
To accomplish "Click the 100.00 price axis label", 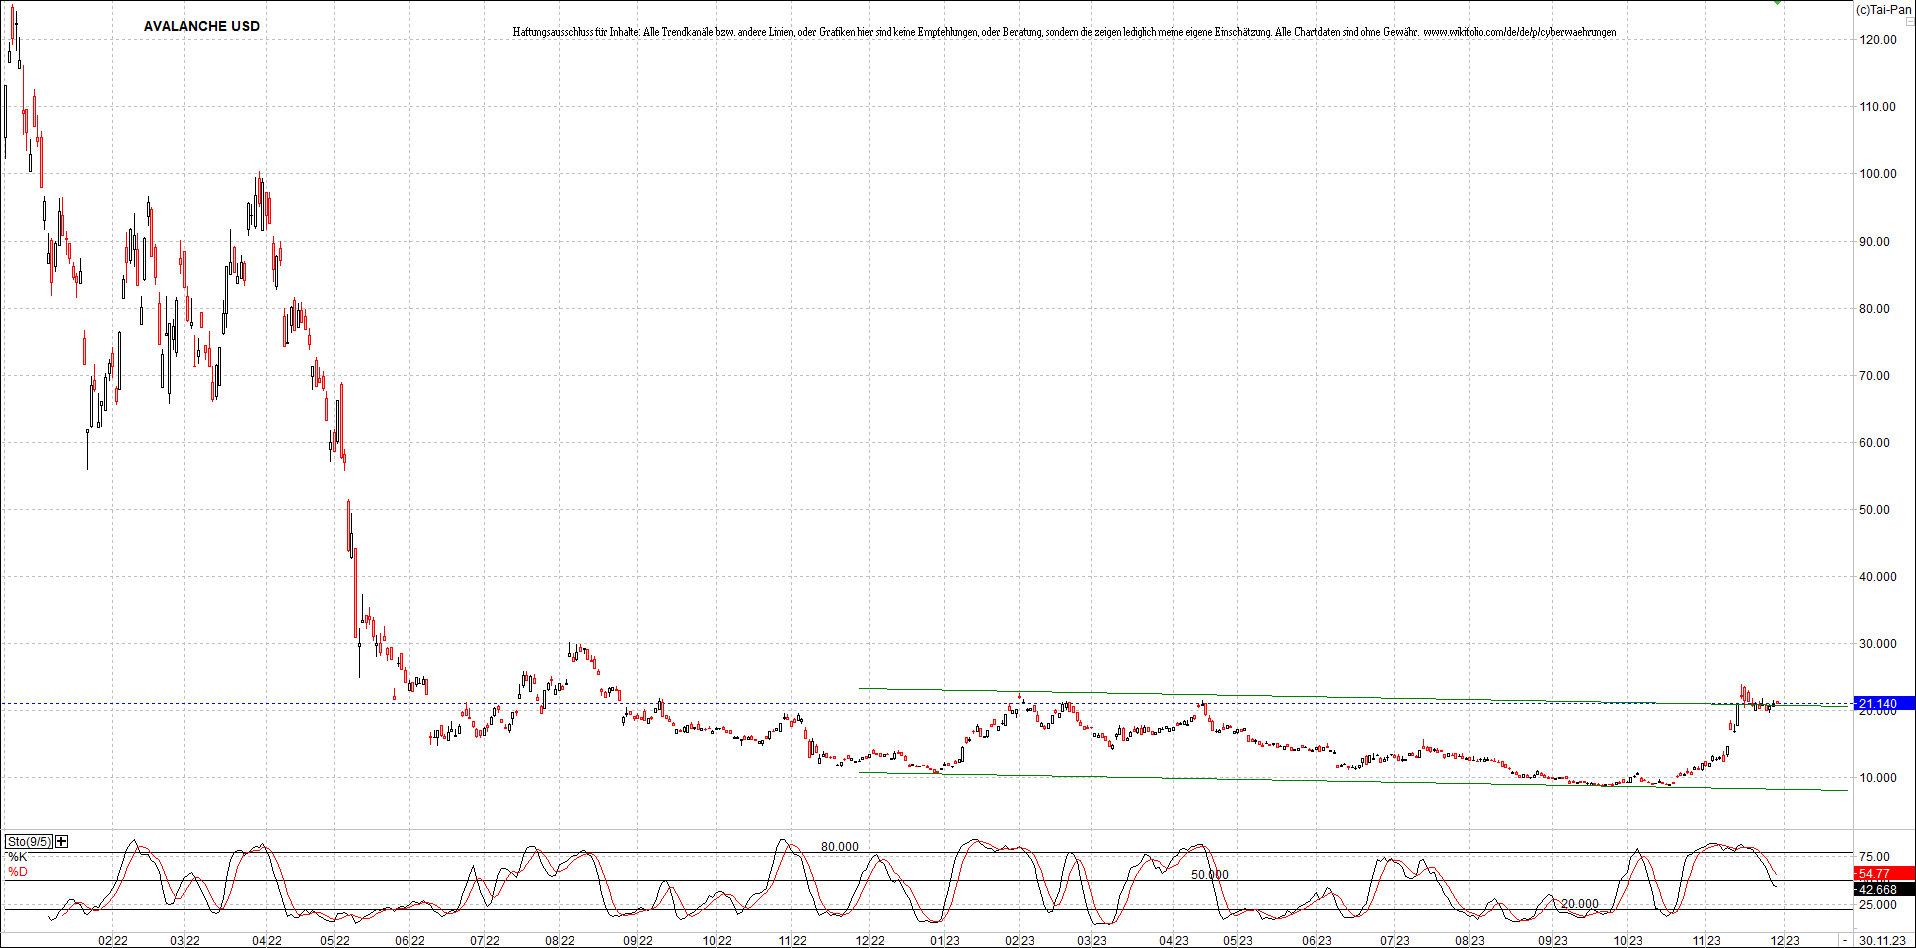I will [1877, 174].
